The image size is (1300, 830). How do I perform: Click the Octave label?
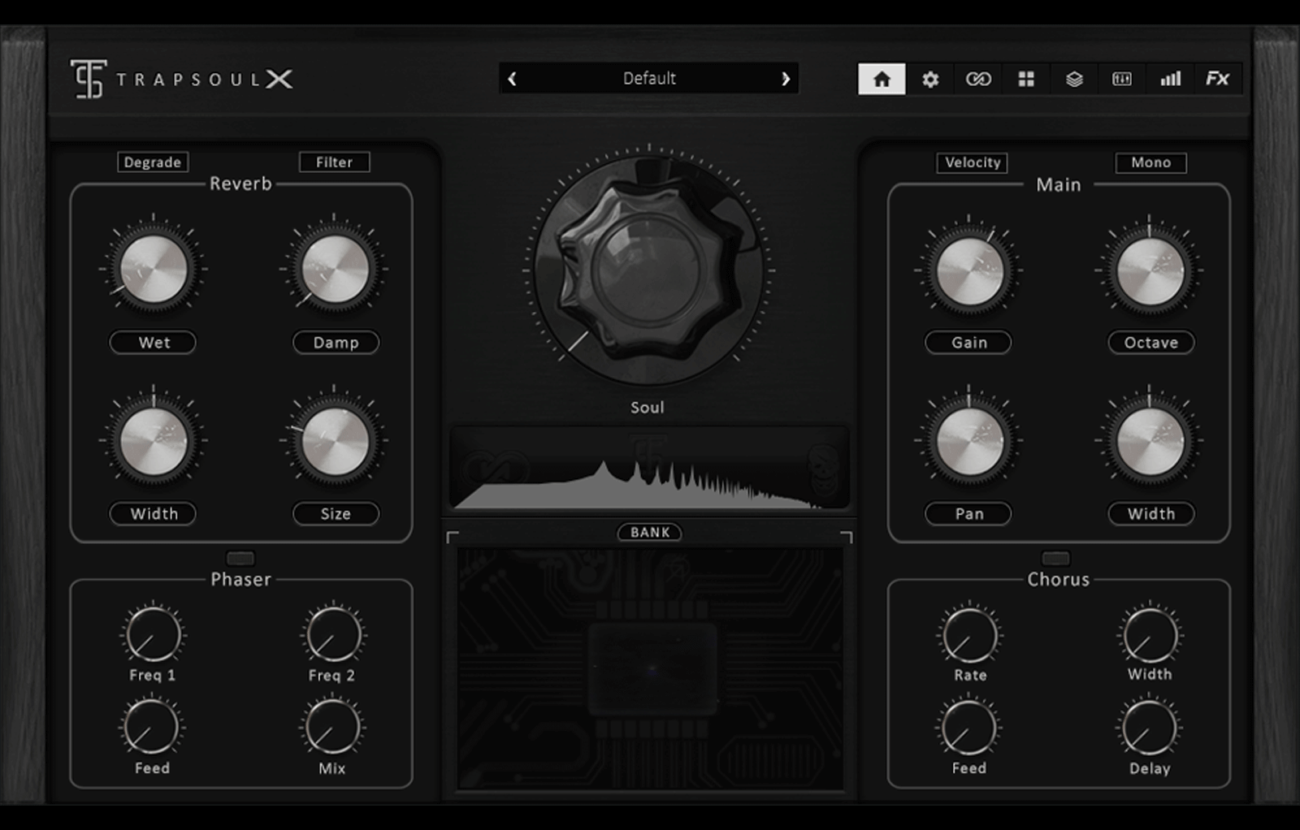click(x=1151, y=342)
